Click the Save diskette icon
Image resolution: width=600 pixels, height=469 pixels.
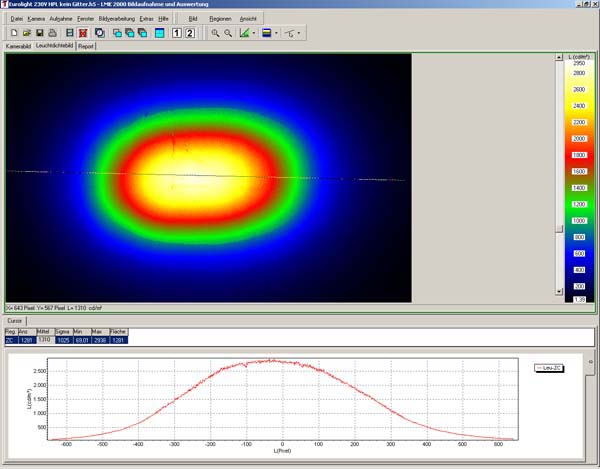click(39, 33)
